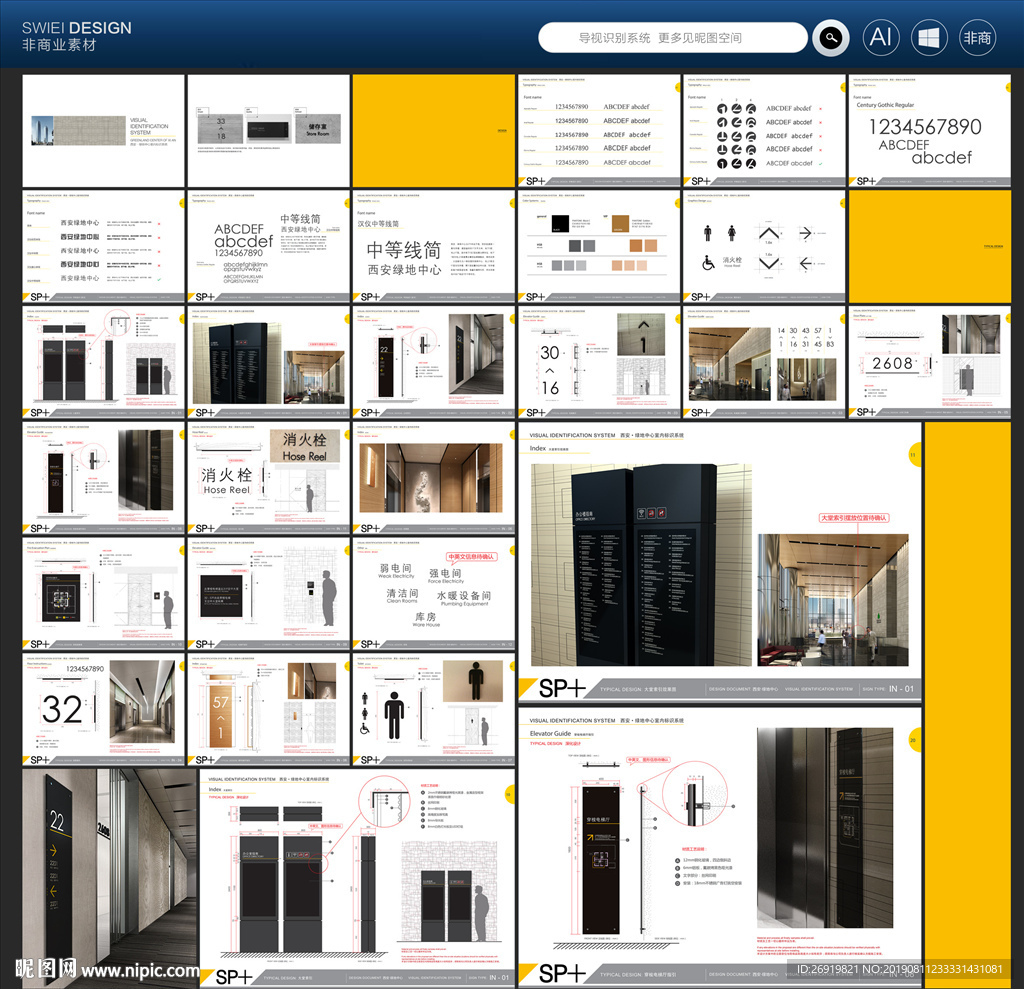
Task: Click the up chevron arrow on the symbols page
Action: [x=769, y=233]
